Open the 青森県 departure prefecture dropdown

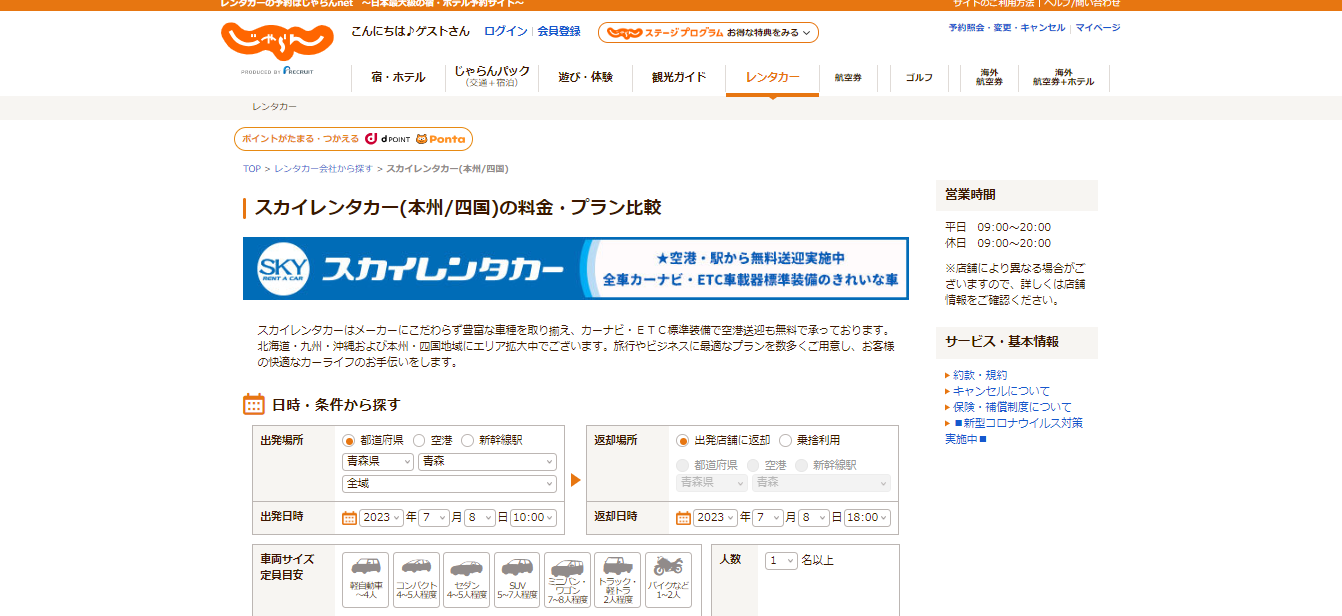(377, 461)
